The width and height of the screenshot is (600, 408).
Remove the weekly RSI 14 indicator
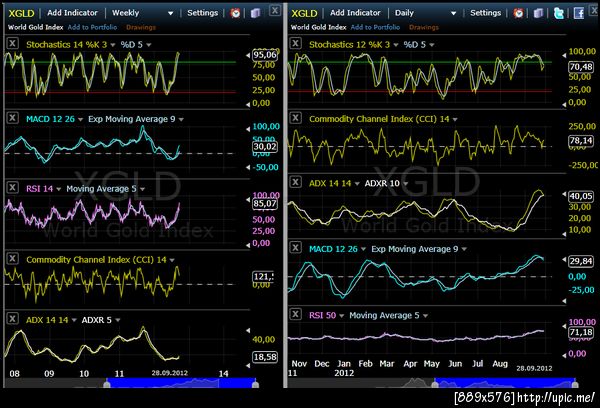(12, 188)
